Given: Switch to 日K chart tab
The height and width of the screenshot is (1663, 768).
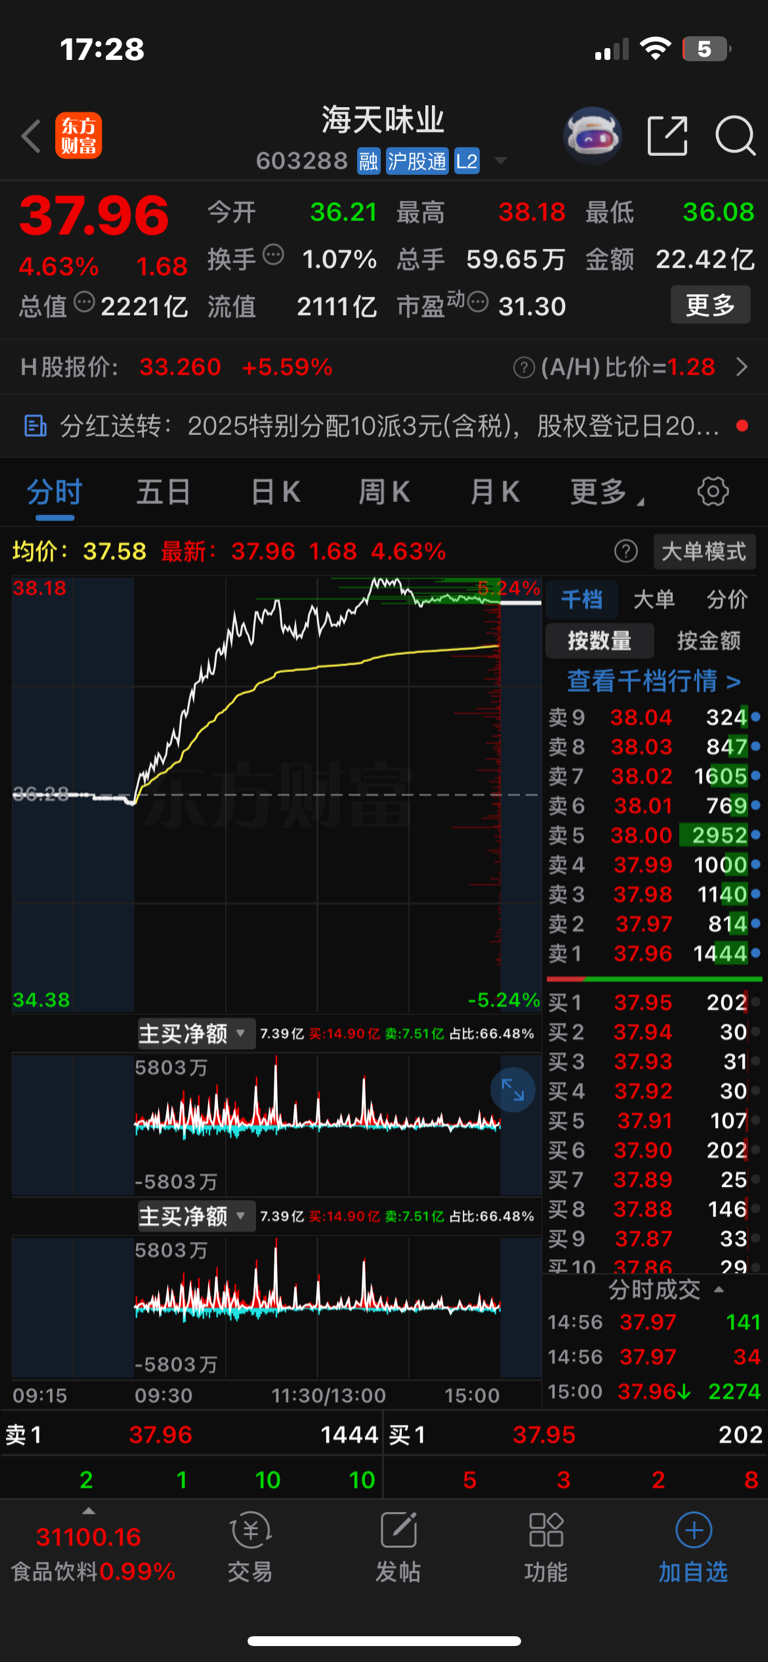Looking at the screenshot, I should (275, 492).
